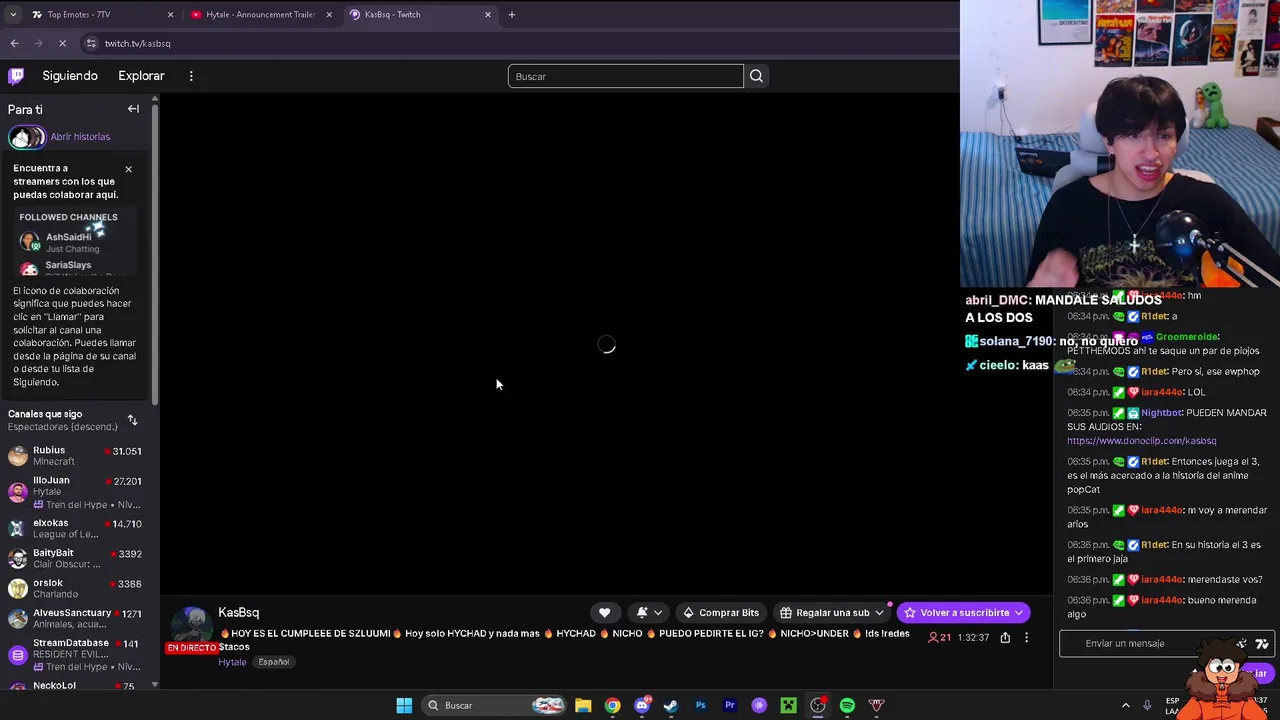Click the Español tag
Screen dimensions: 1280x720
[273, 662]
